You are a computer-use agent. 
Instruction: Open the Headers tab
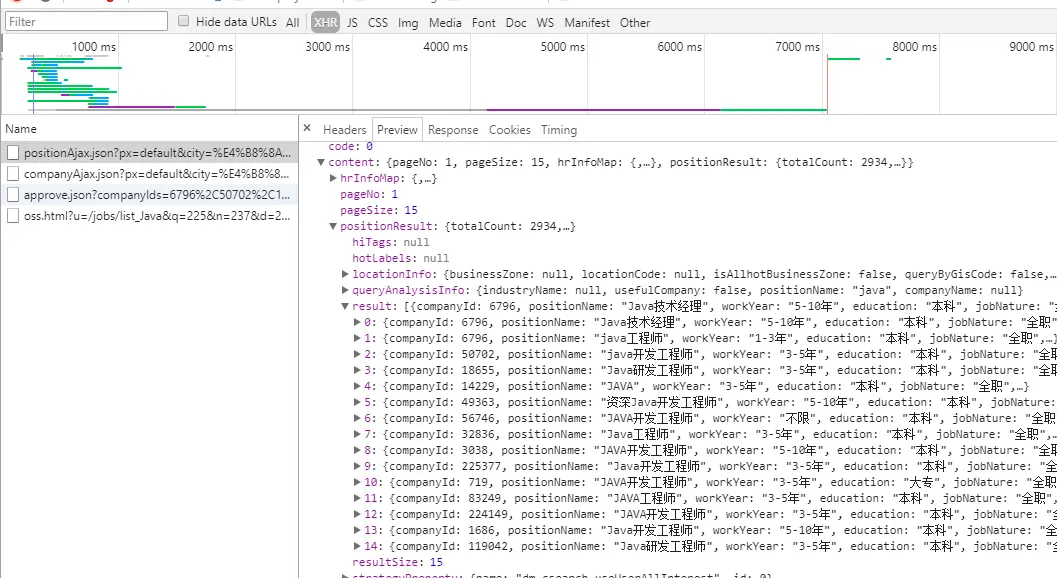pyautogui.click(x=344, y=129)
